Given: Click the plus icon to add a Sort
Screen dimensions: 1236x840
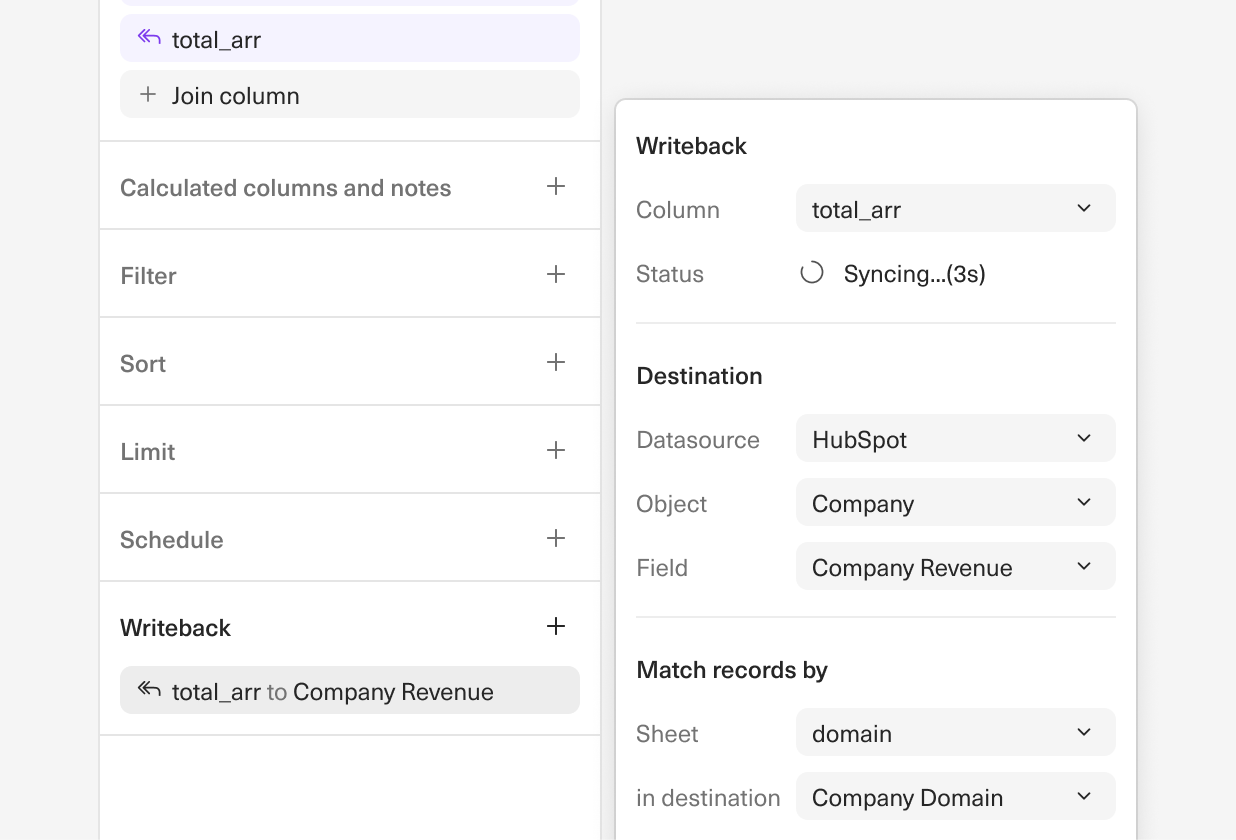Looking at the screenshot, I should (556, 361).
